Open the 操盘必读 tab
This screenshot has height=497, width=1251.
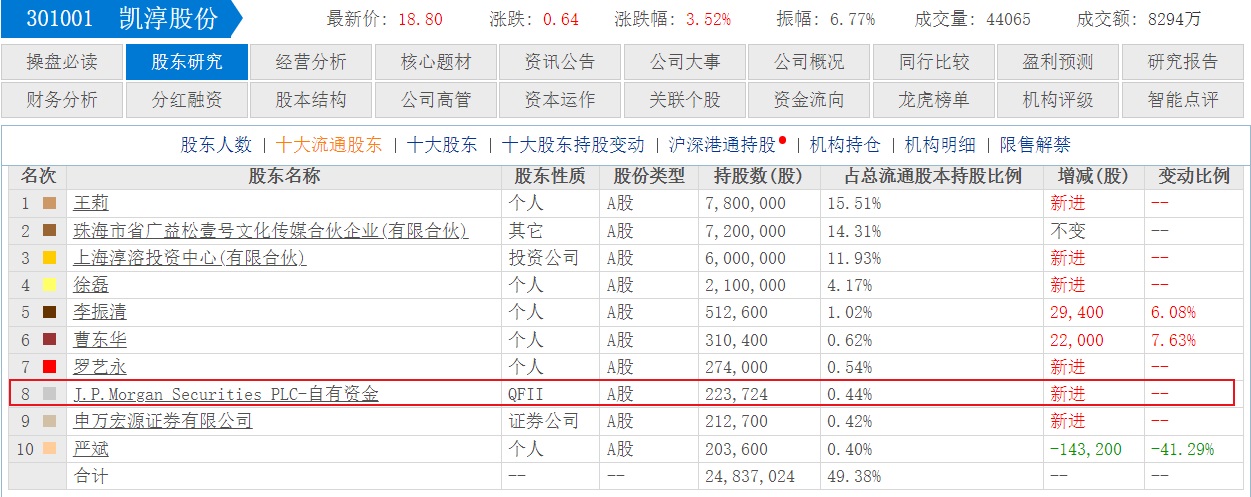[x=62, y=62]
